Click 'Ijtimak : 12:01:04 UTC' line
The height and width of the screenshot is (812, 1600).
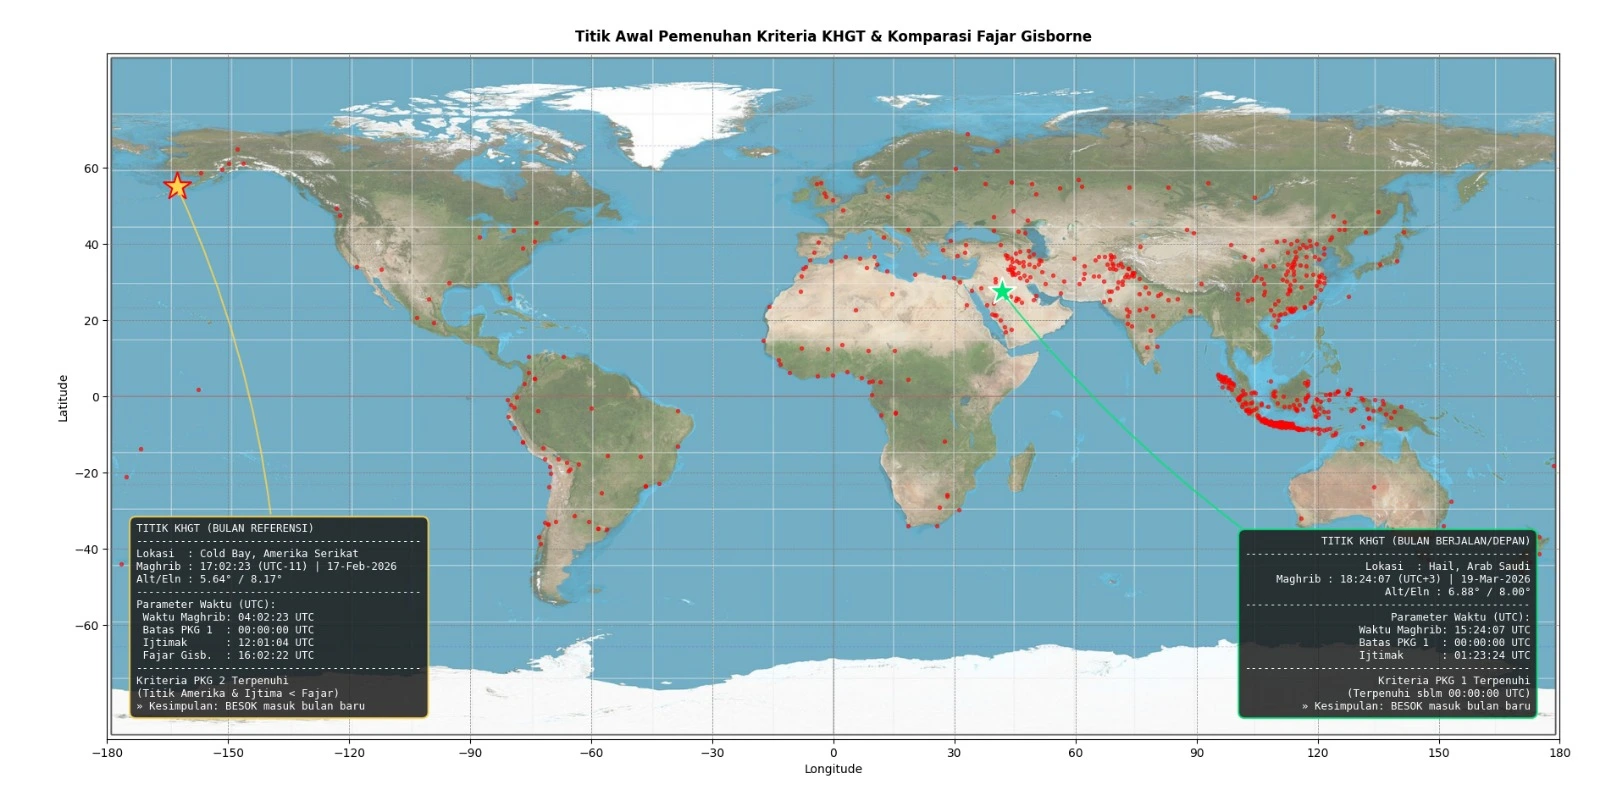[x=228, y=643]
